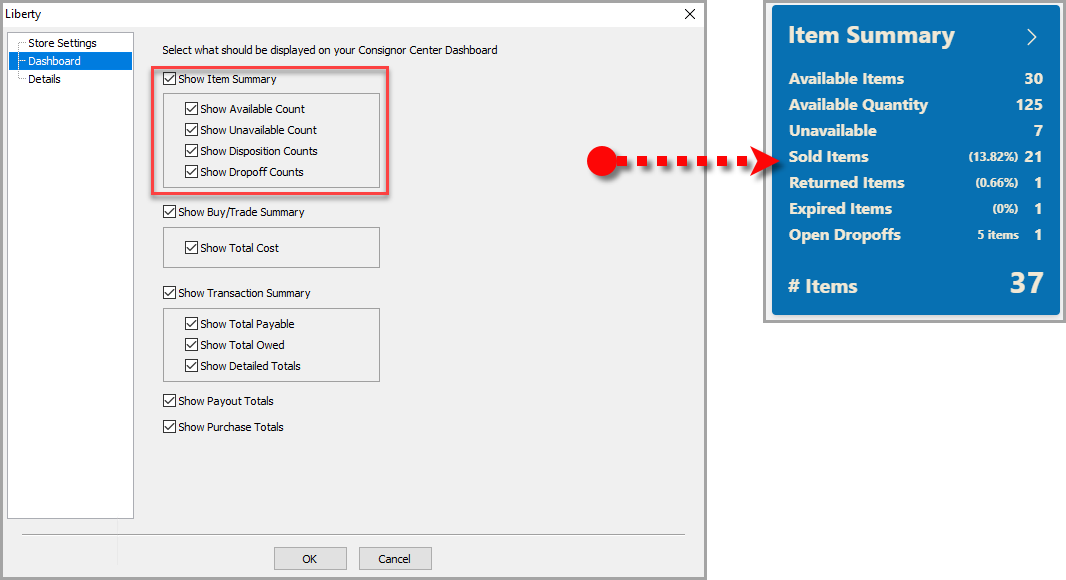Click the Consignor Center Dashboard instruction text
The image size is (1066, 580).
pos(330,50)
